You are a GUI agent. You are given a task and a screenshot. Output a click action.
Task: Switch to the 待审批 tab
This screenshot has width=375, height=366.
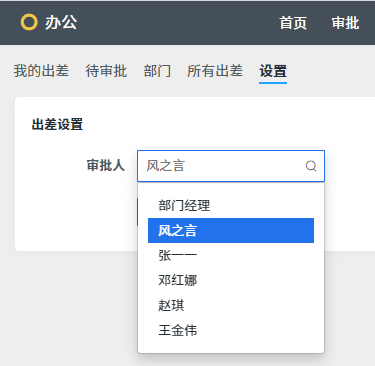106,71
